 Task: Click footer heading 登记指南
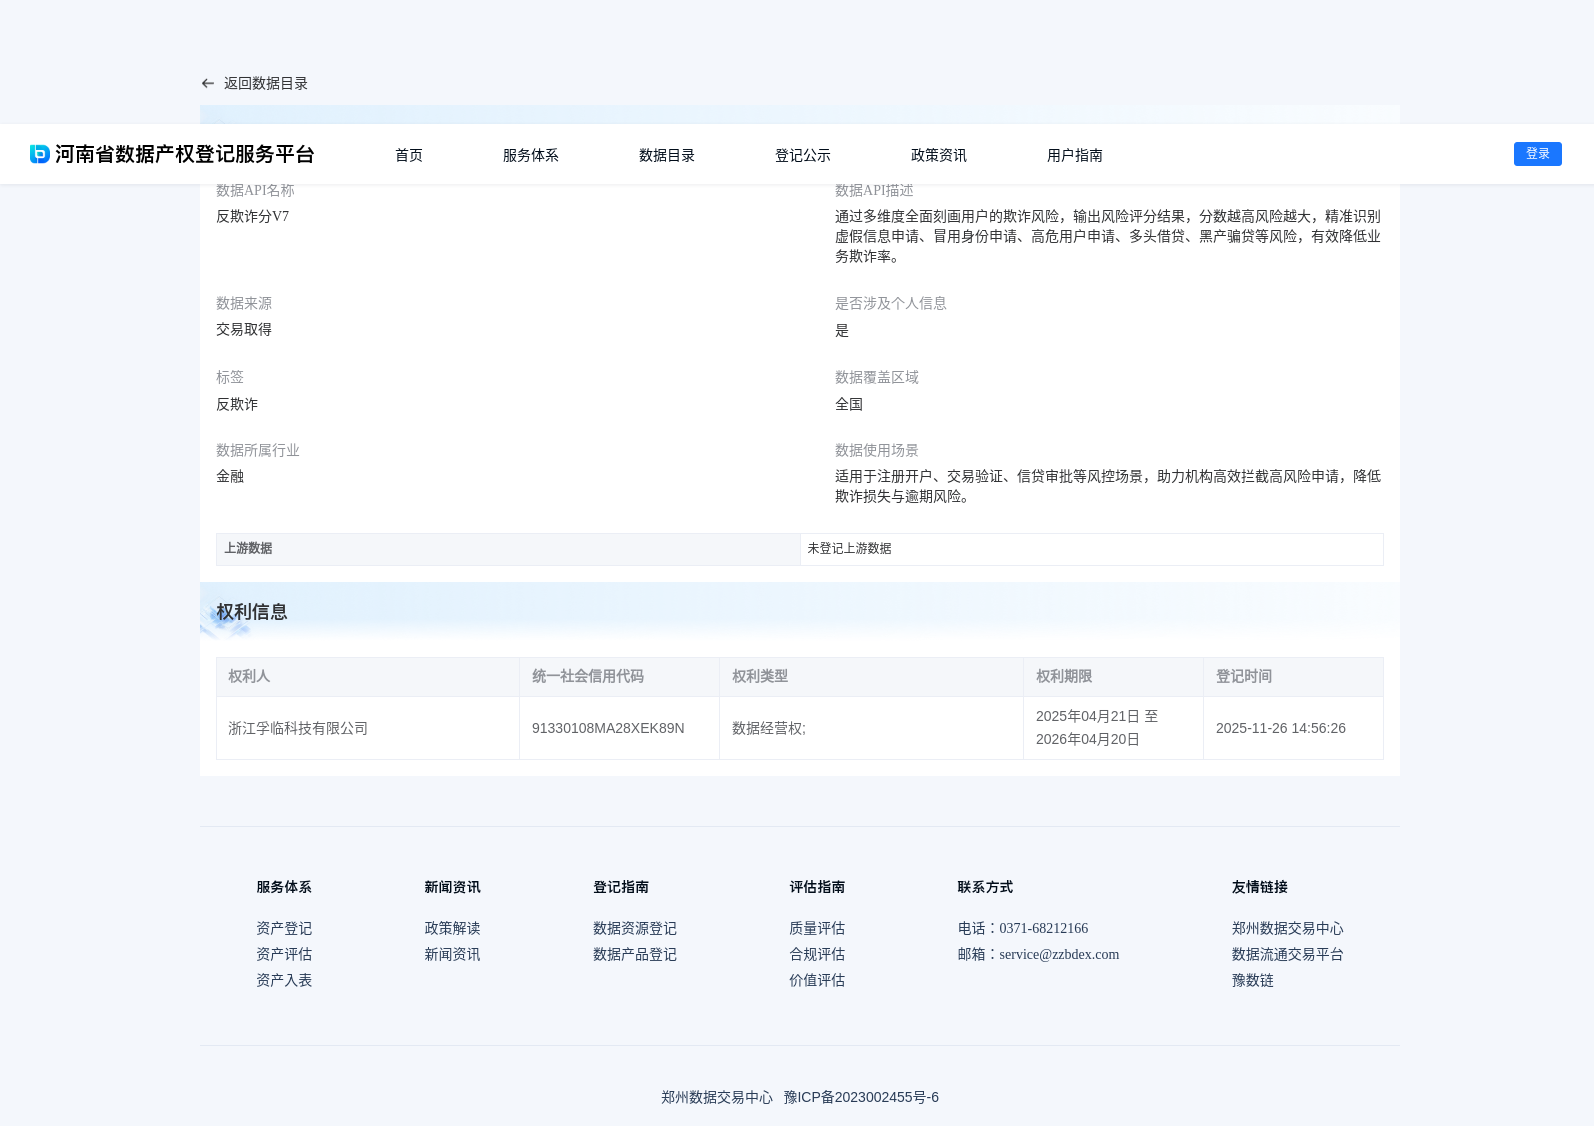click(621, 888)
